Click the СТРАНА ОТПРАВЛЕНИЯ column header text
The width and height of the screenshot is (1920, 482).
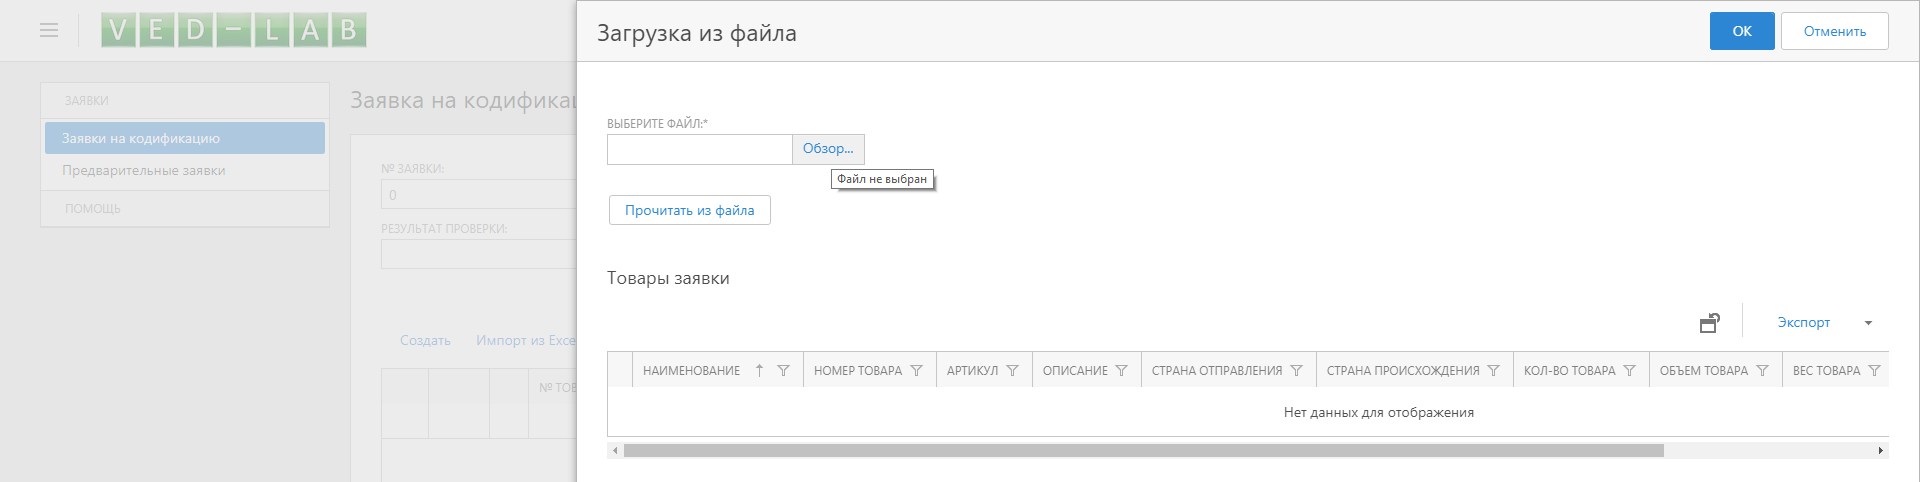coord(1217,371)
